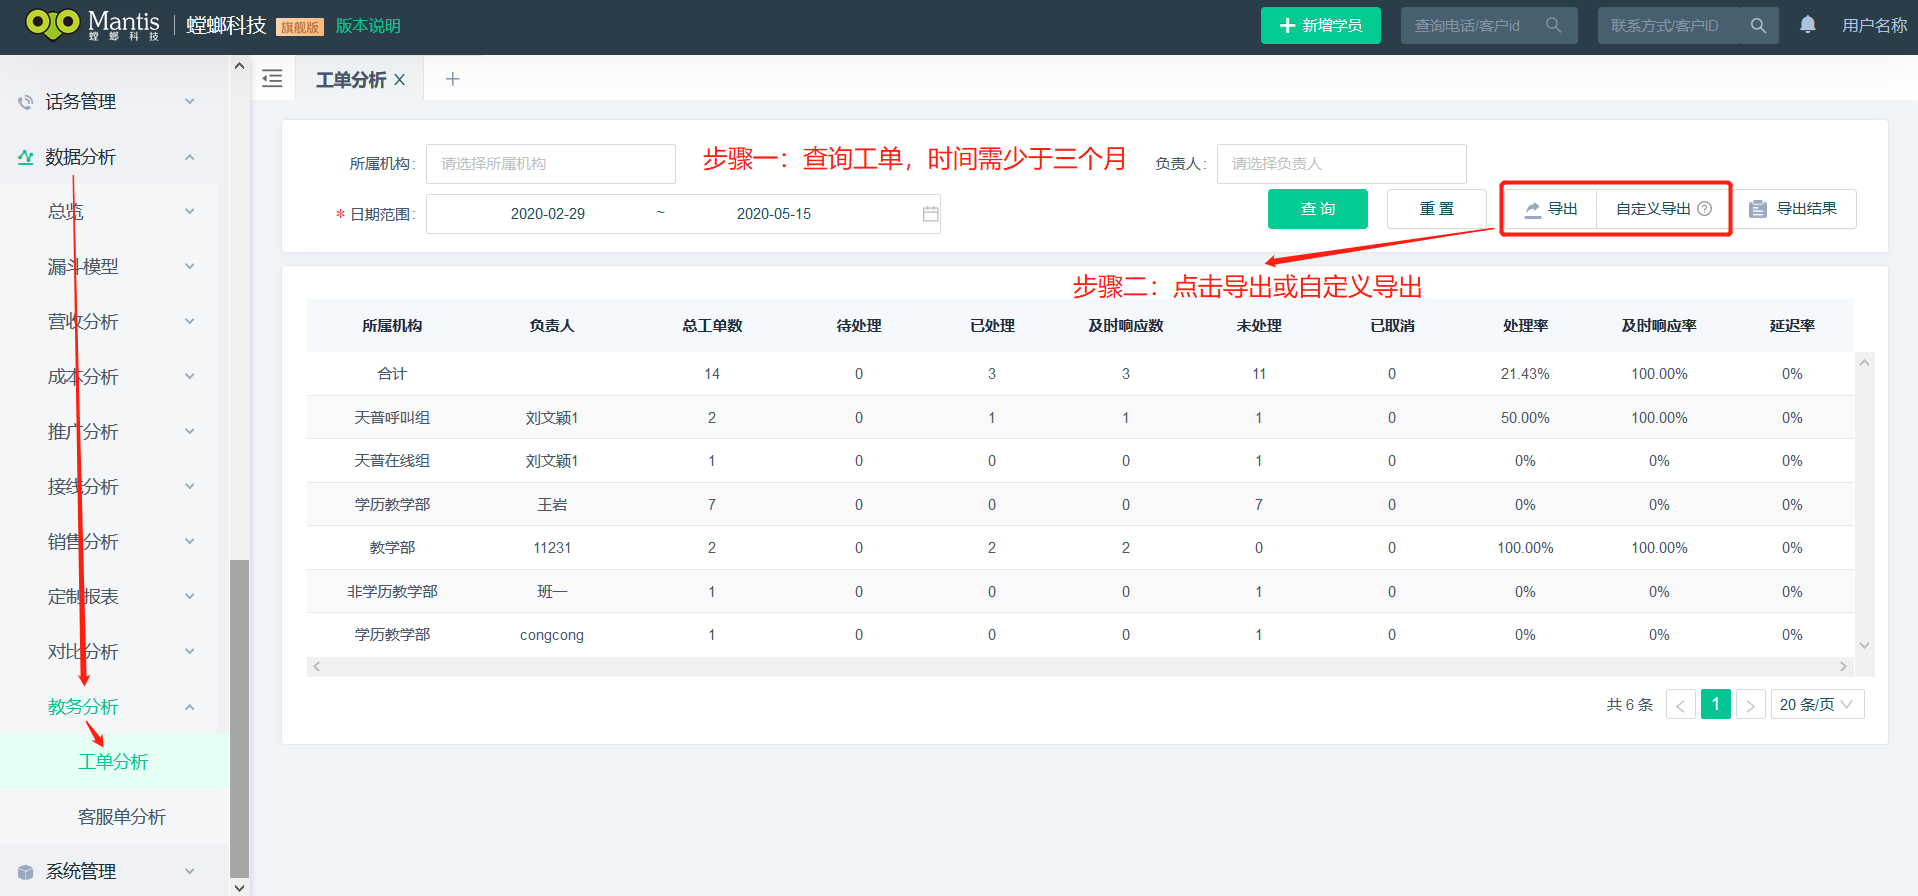Expand the 接线分析 submenu

(189, 487)
